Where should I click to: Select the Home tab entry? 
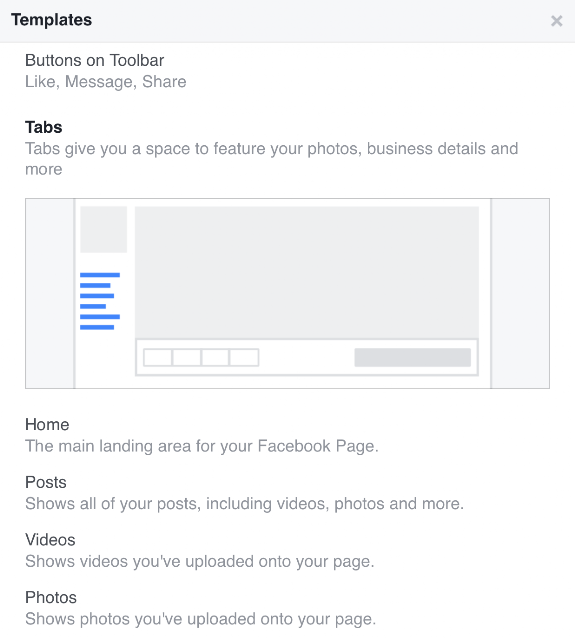coord(47,424)
